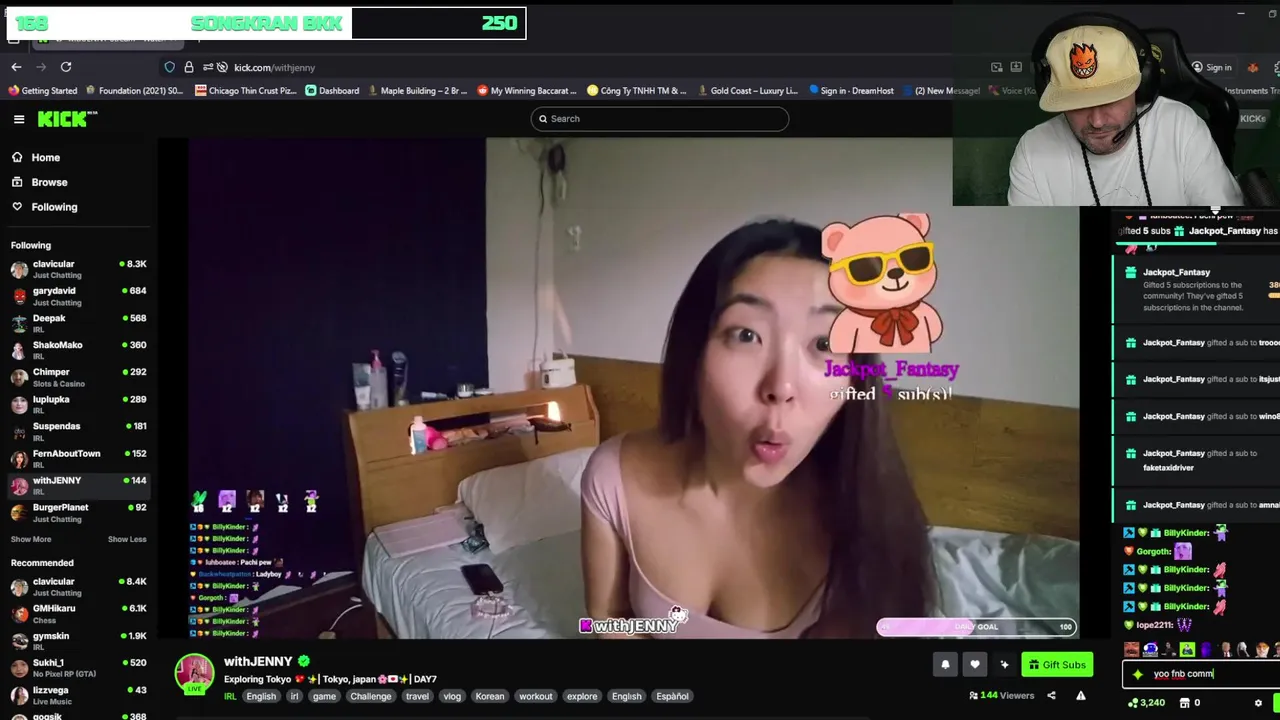Click the withJENNY verified badge

tap(304, 661)
